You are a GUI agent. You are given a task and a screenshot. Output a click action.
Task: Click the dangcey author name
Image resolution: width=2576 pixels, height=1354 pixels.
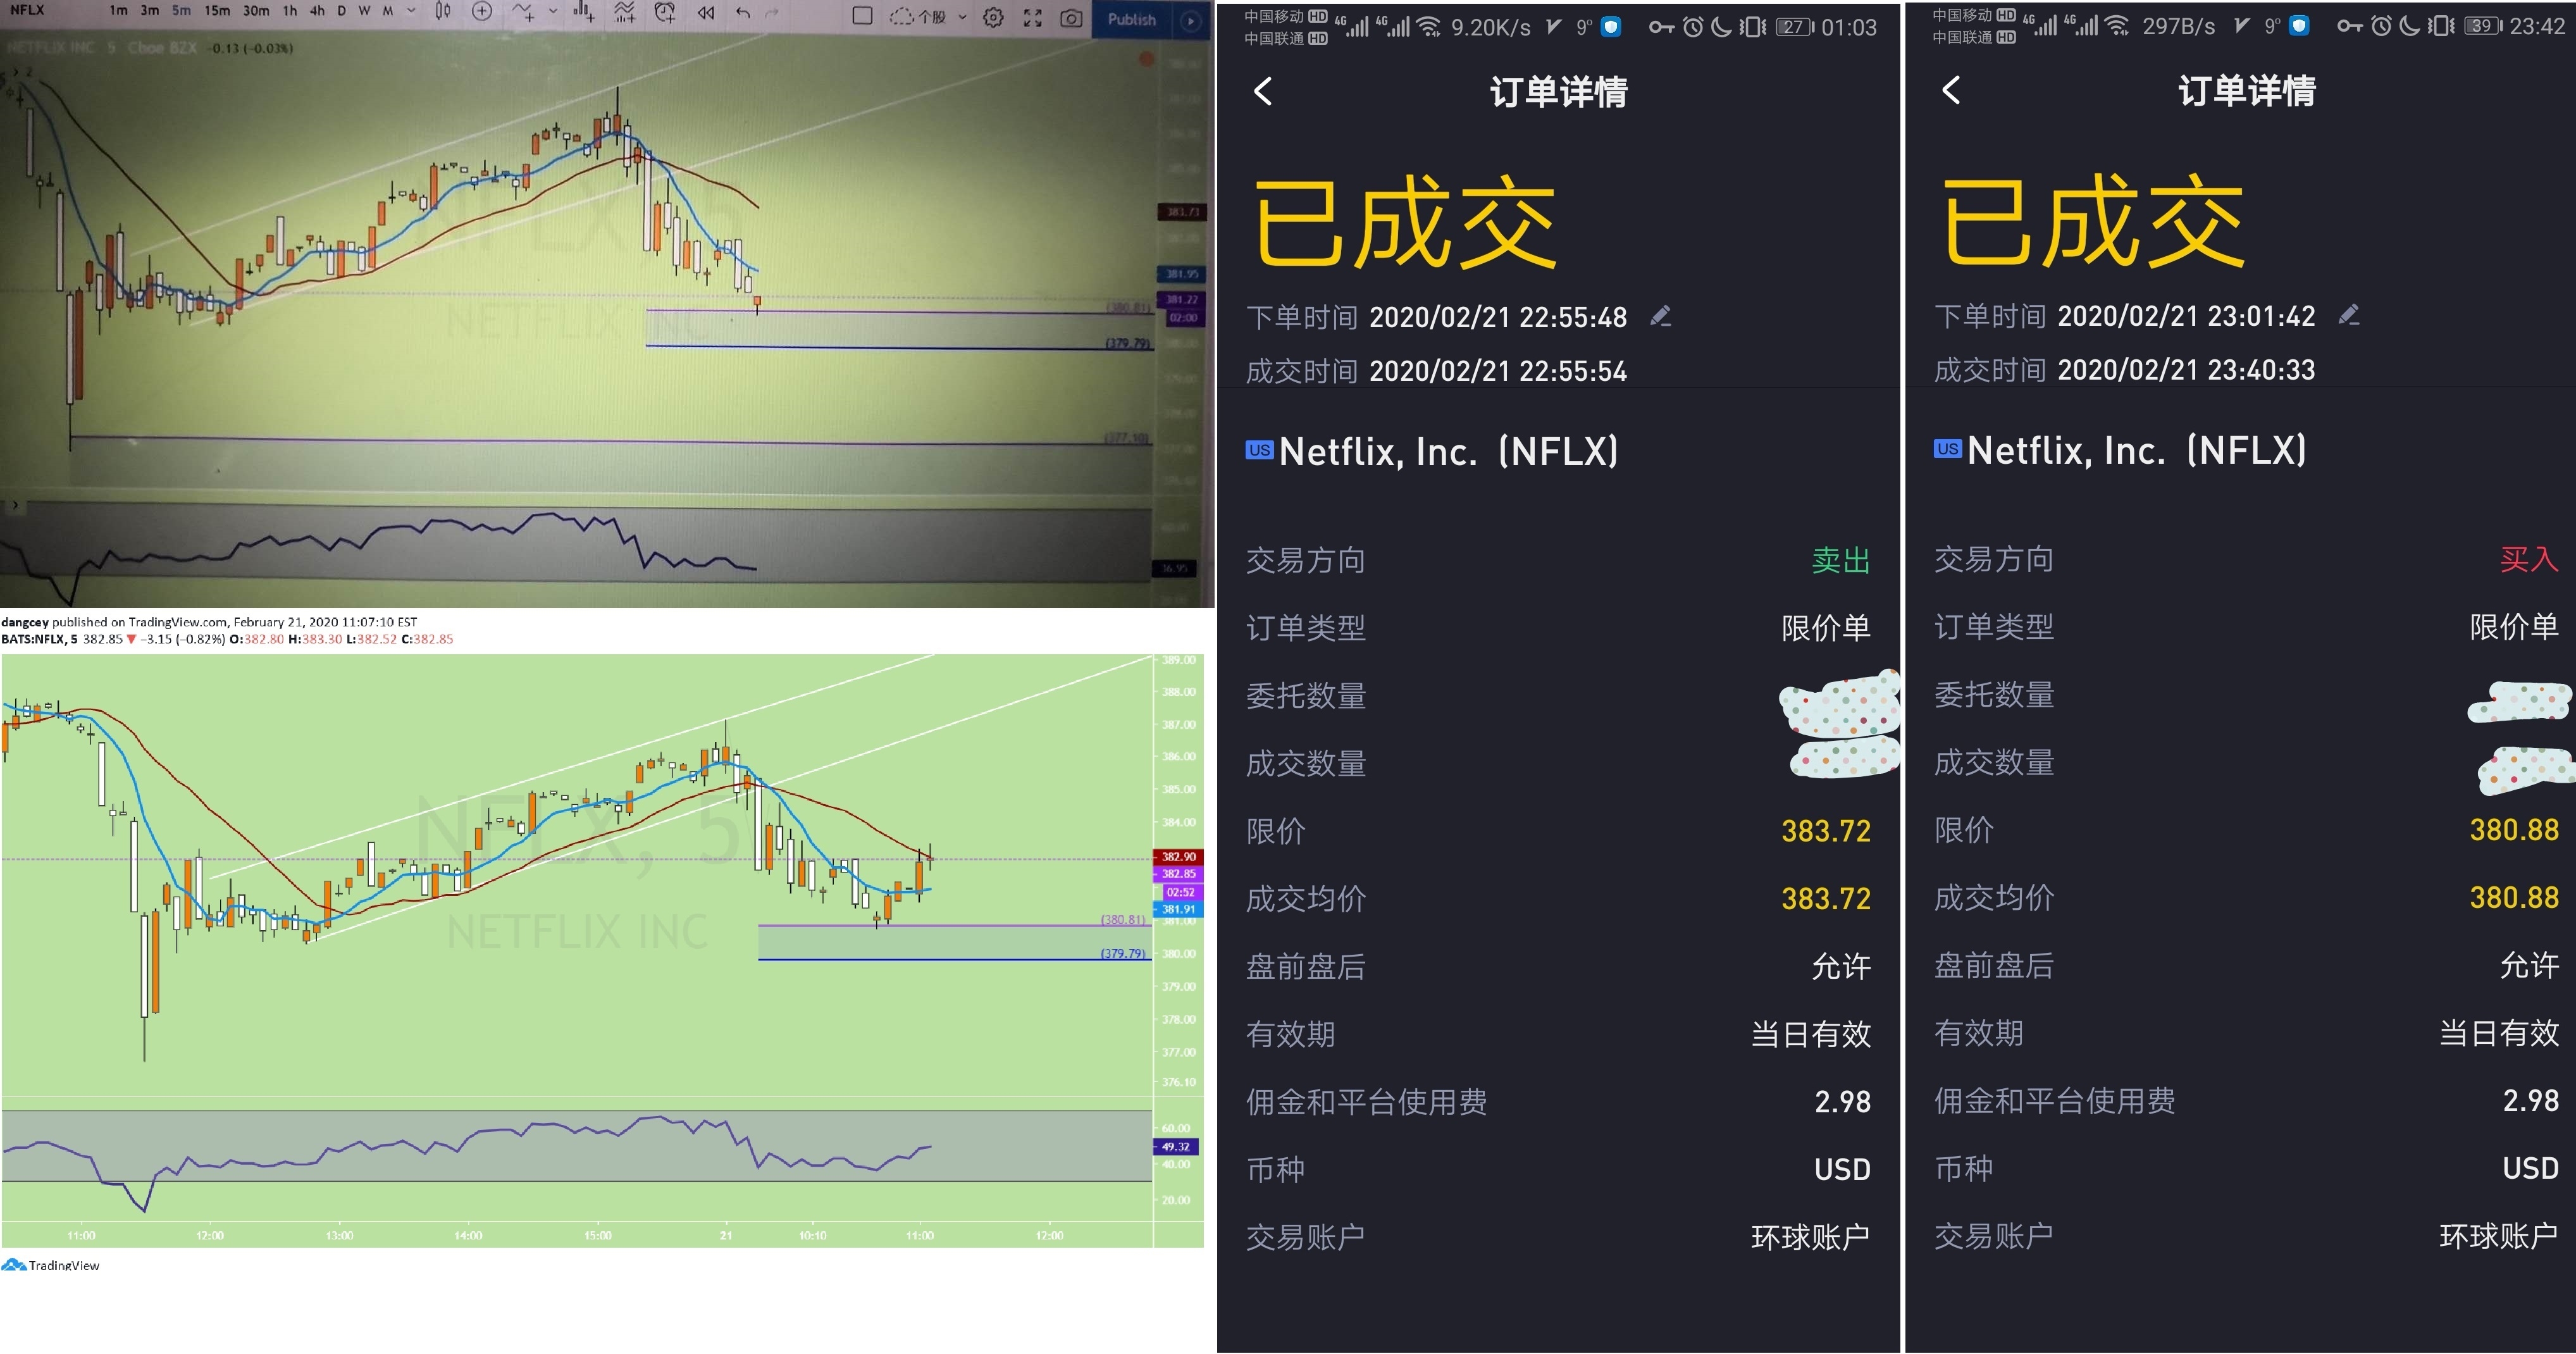click(x=24, y=622)
